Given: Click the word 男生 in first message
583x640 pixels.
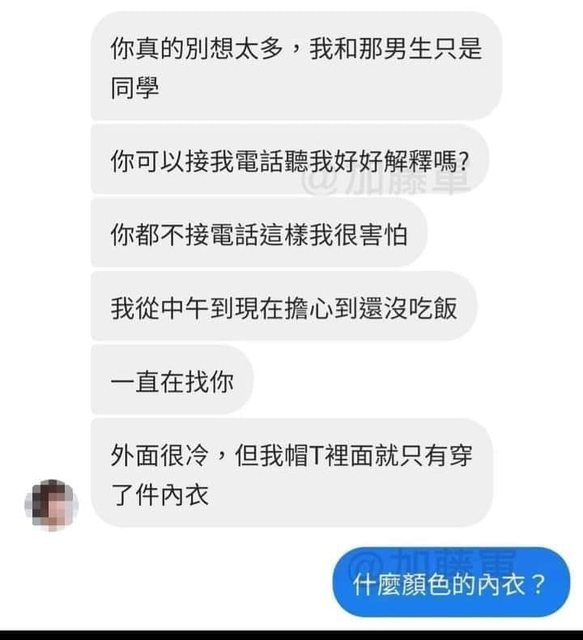Looking at the screenshot, I should [x=408, y=49].
